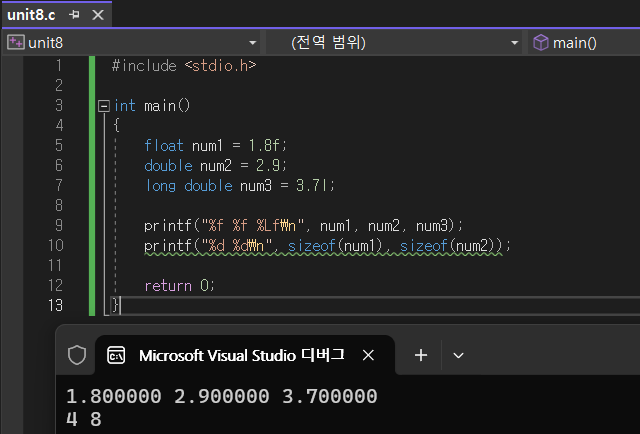Click the return keyword on line 12
640x434 pixels.
click(168, 286)
